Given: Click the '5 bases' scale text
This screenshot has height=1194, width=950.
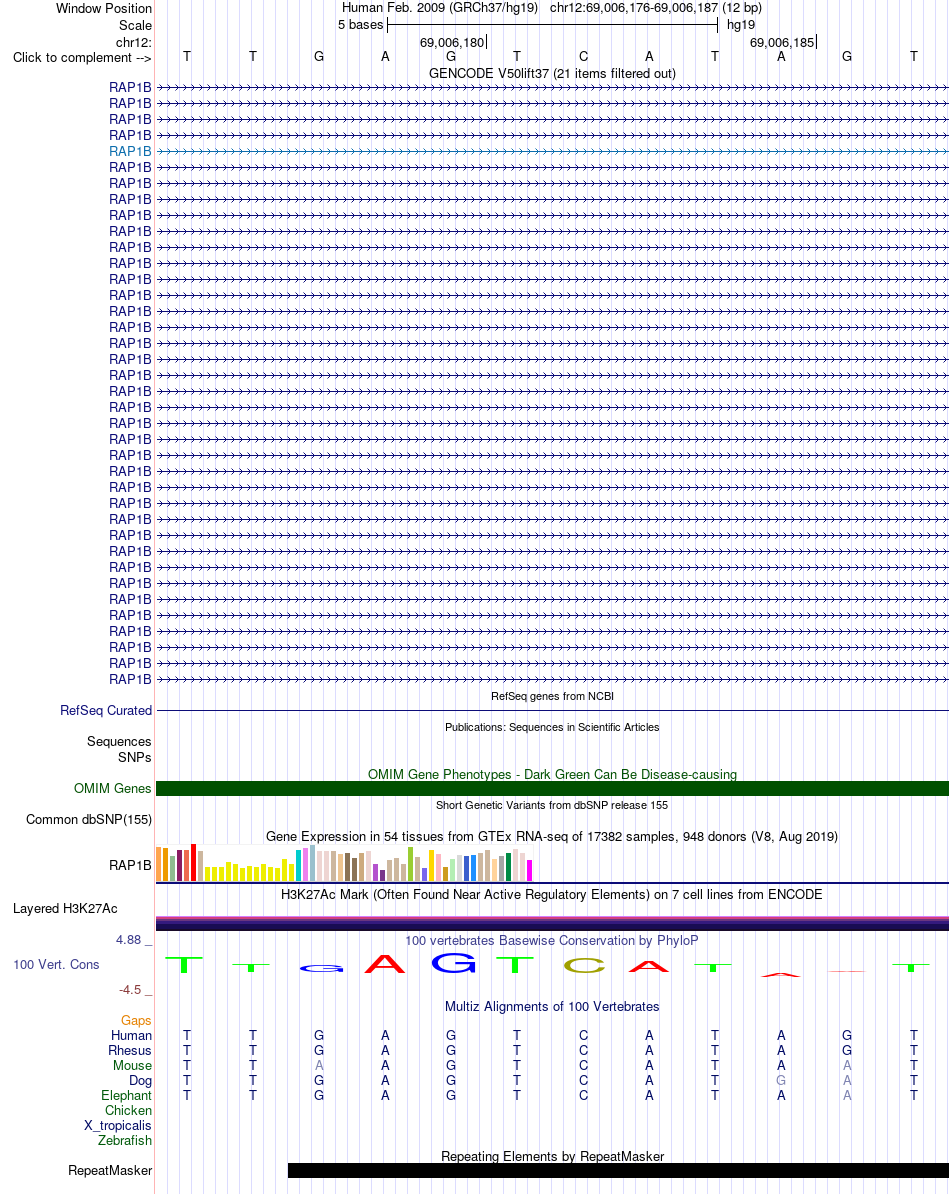Looking at the screenshot, I should (x=361, y=25).
